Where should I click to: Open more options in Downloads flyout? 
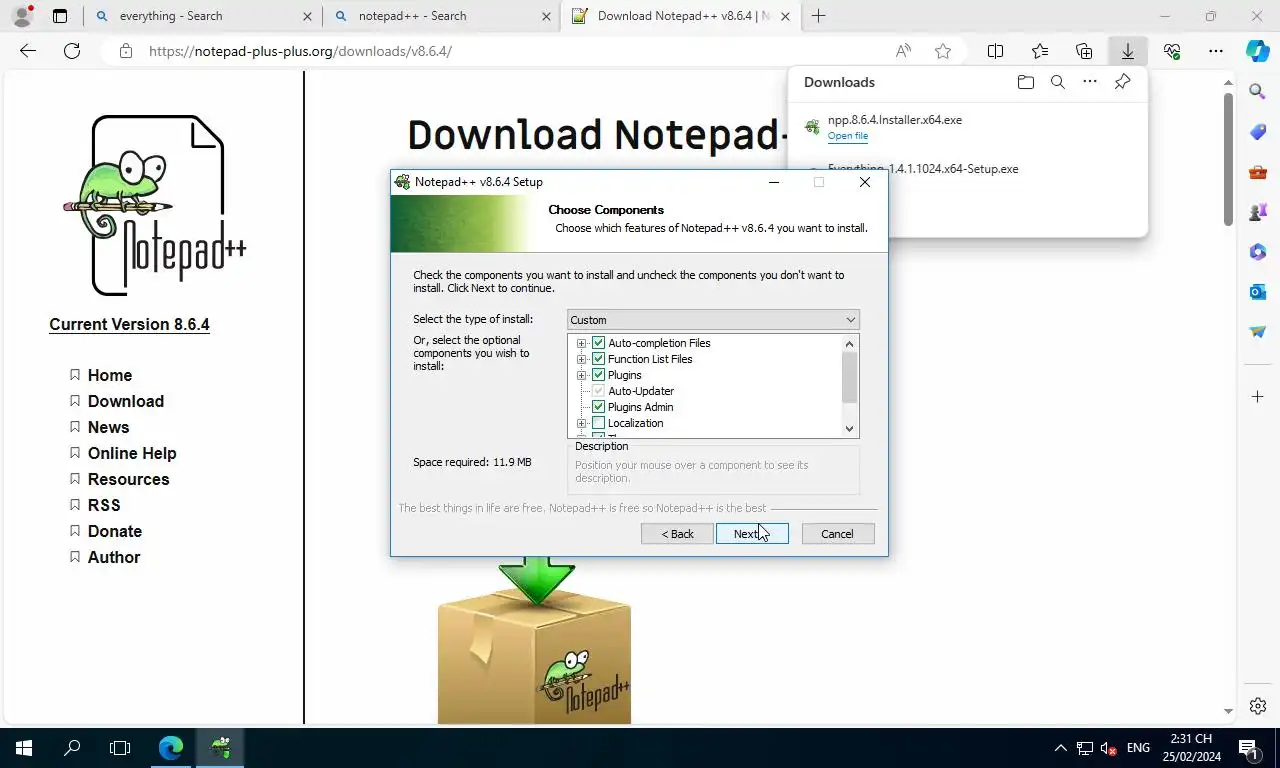coord(1090,82)
